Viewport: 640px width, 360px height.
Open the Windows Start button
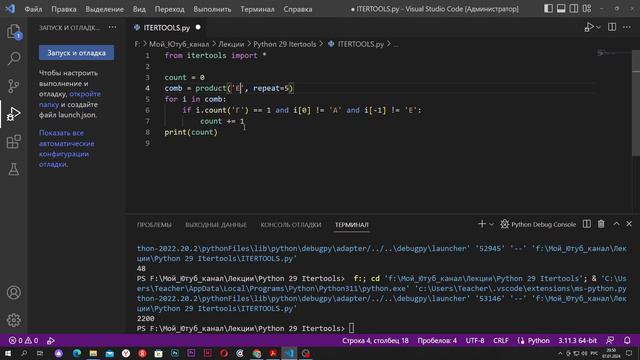coord(8,353)
